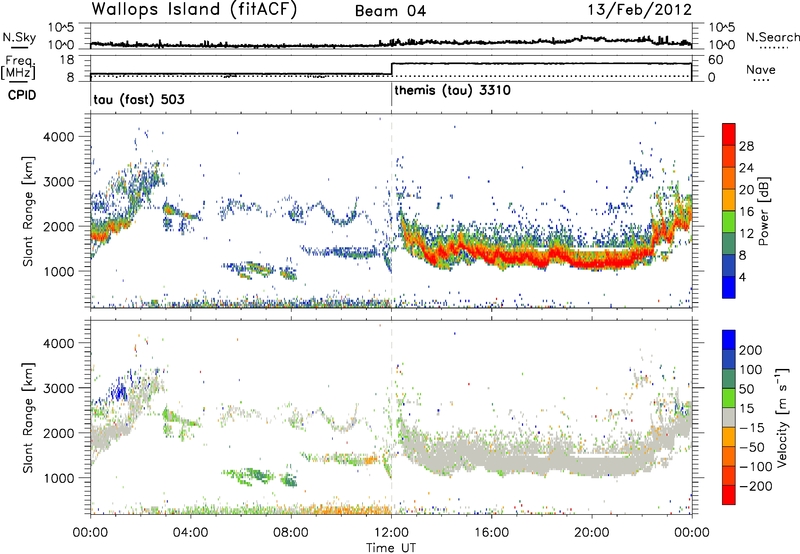Click the '16:00' time axis tick label
This screenshot has width=800, height=554.
tap(491, 533)
